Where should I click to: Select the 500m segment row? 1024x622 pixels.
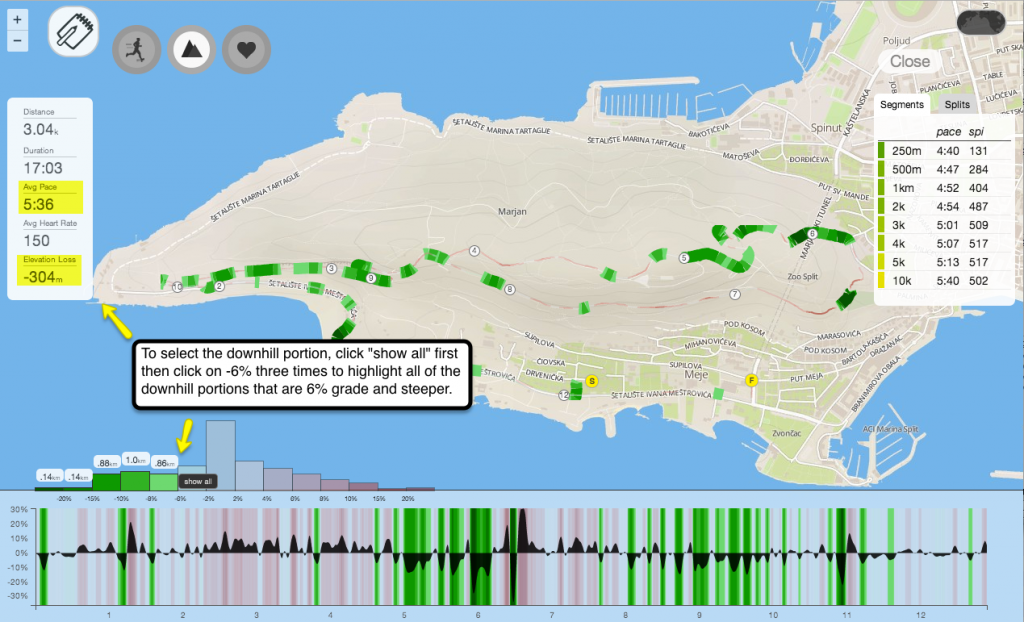point(944,169)
